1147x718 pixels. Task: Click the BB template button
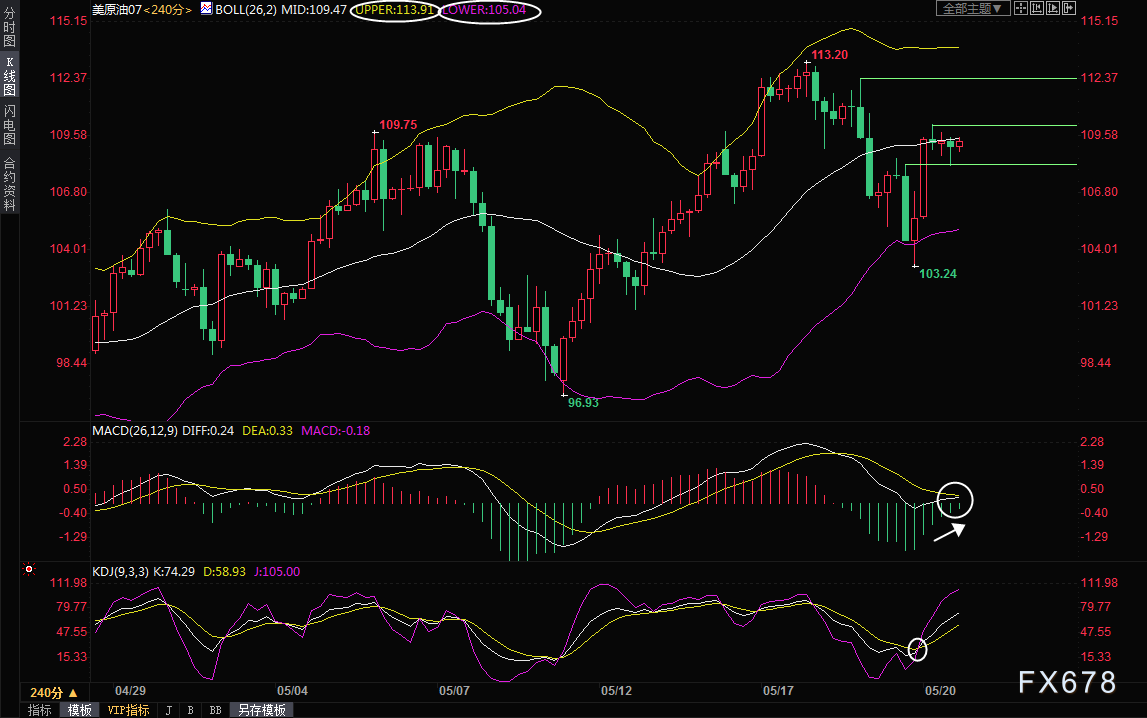coord(215,710)
